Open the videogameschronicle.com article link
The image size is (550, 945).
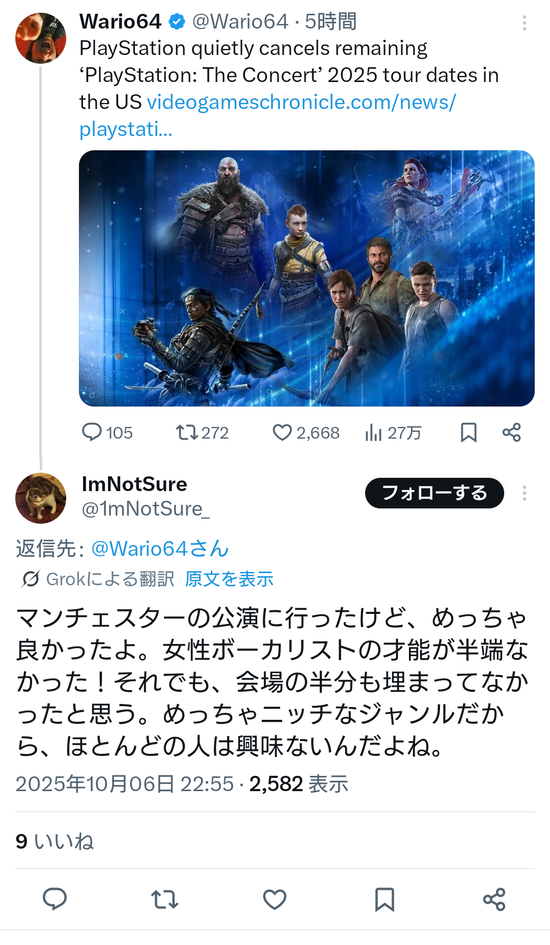[267, 115]
